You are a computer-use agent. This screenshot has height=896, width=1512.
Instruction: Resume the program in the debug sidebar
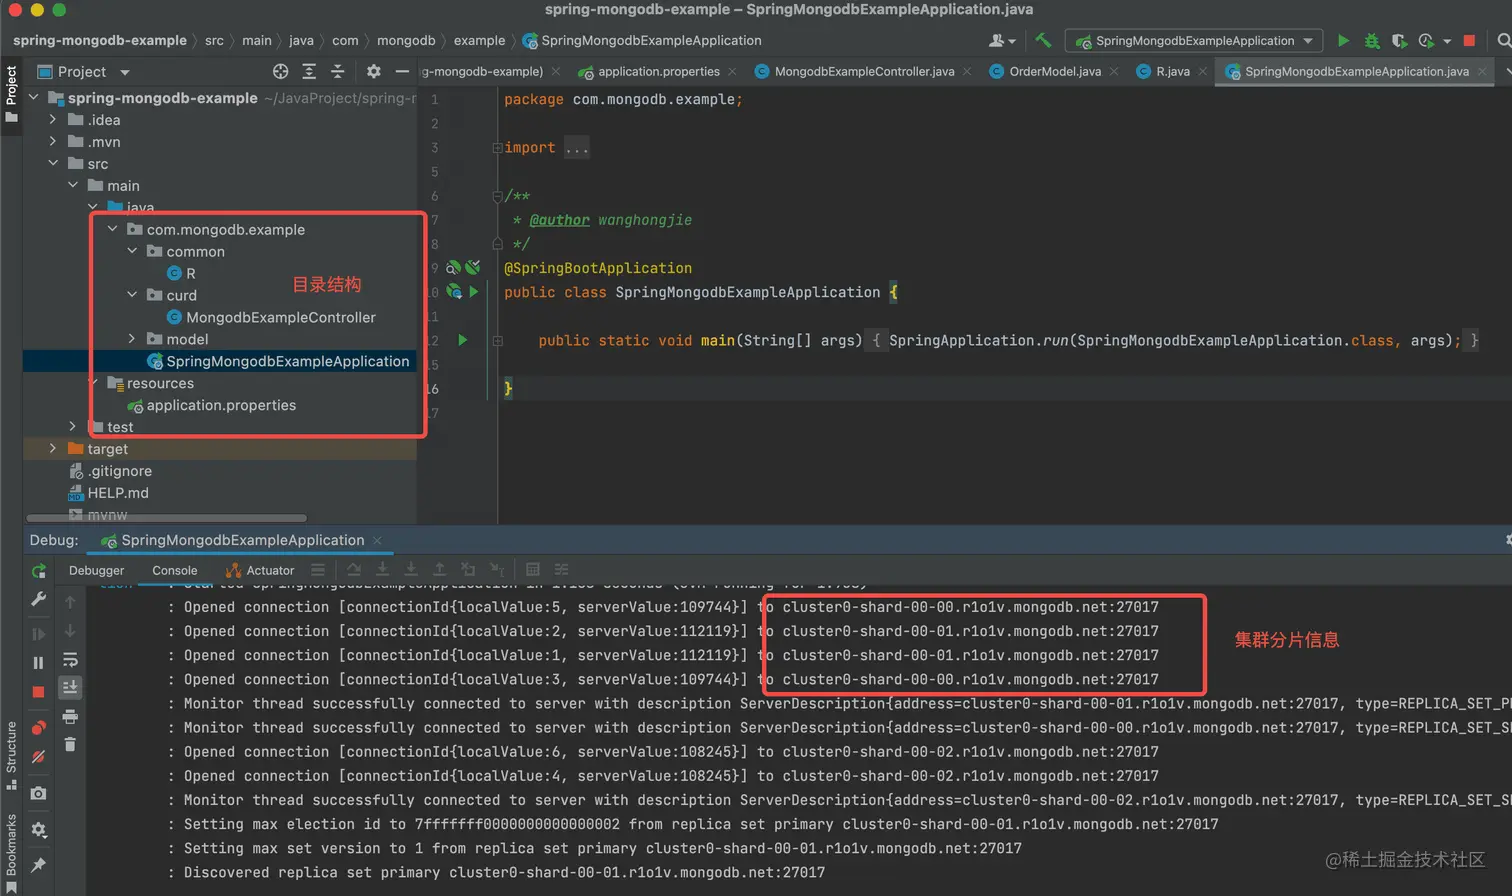point(39,634)
